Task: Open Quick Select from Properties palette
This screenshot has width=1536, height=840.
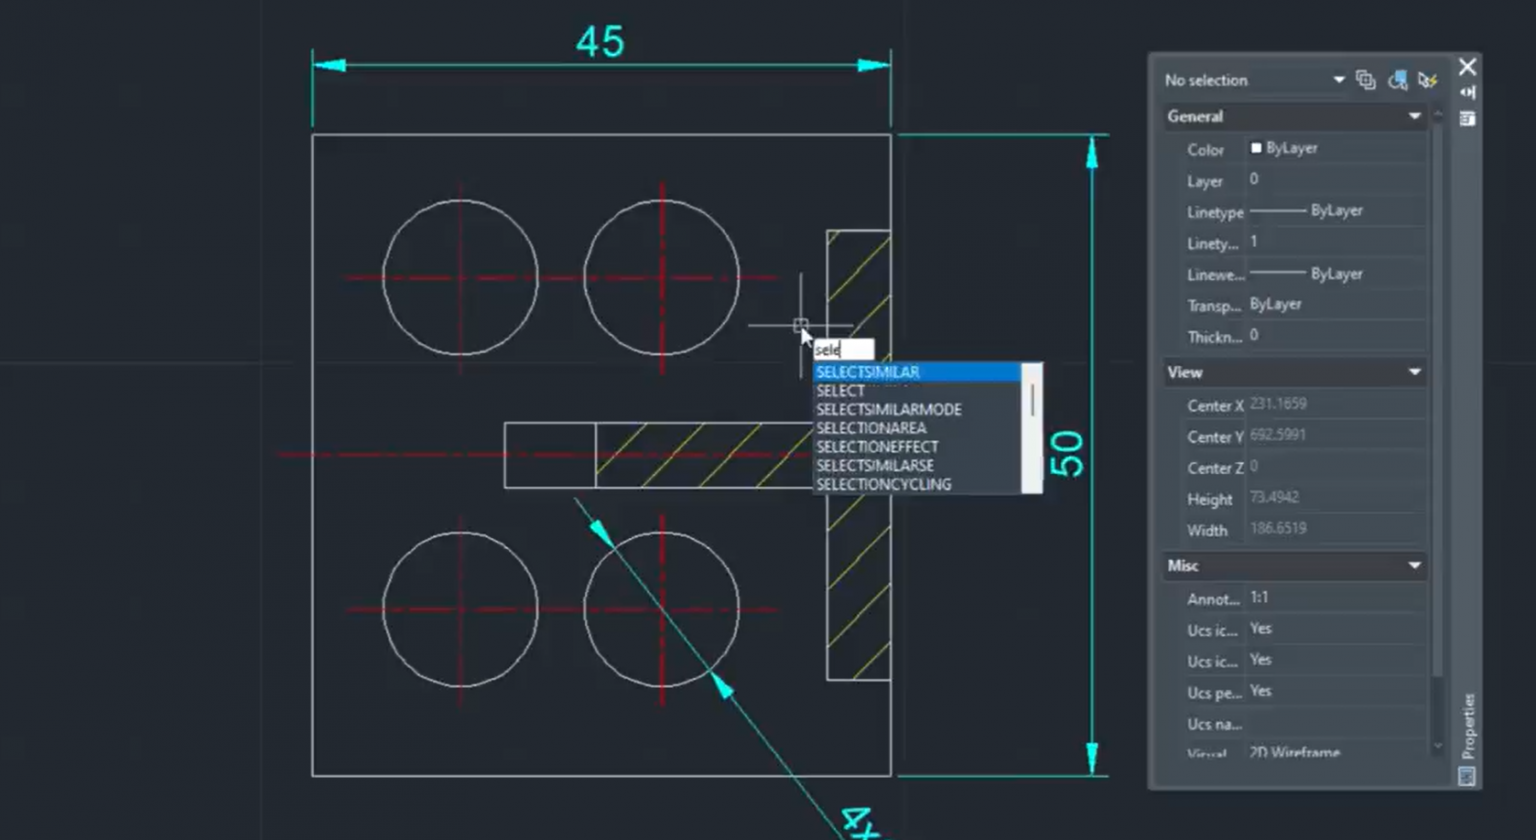Action: pos(1428,80)
